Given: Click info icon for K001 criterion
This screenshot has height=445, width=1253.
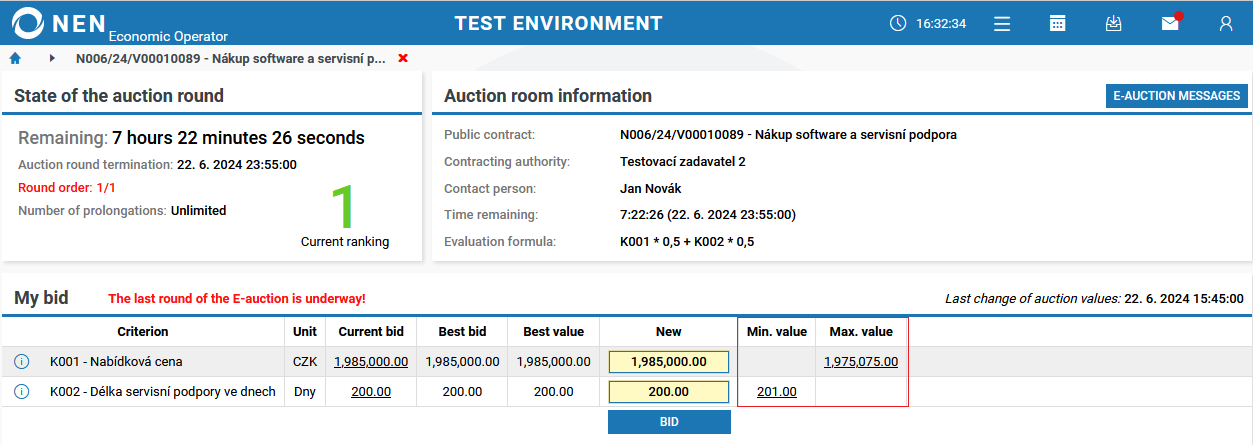Looking at the screenshot, I should point(22,362).
